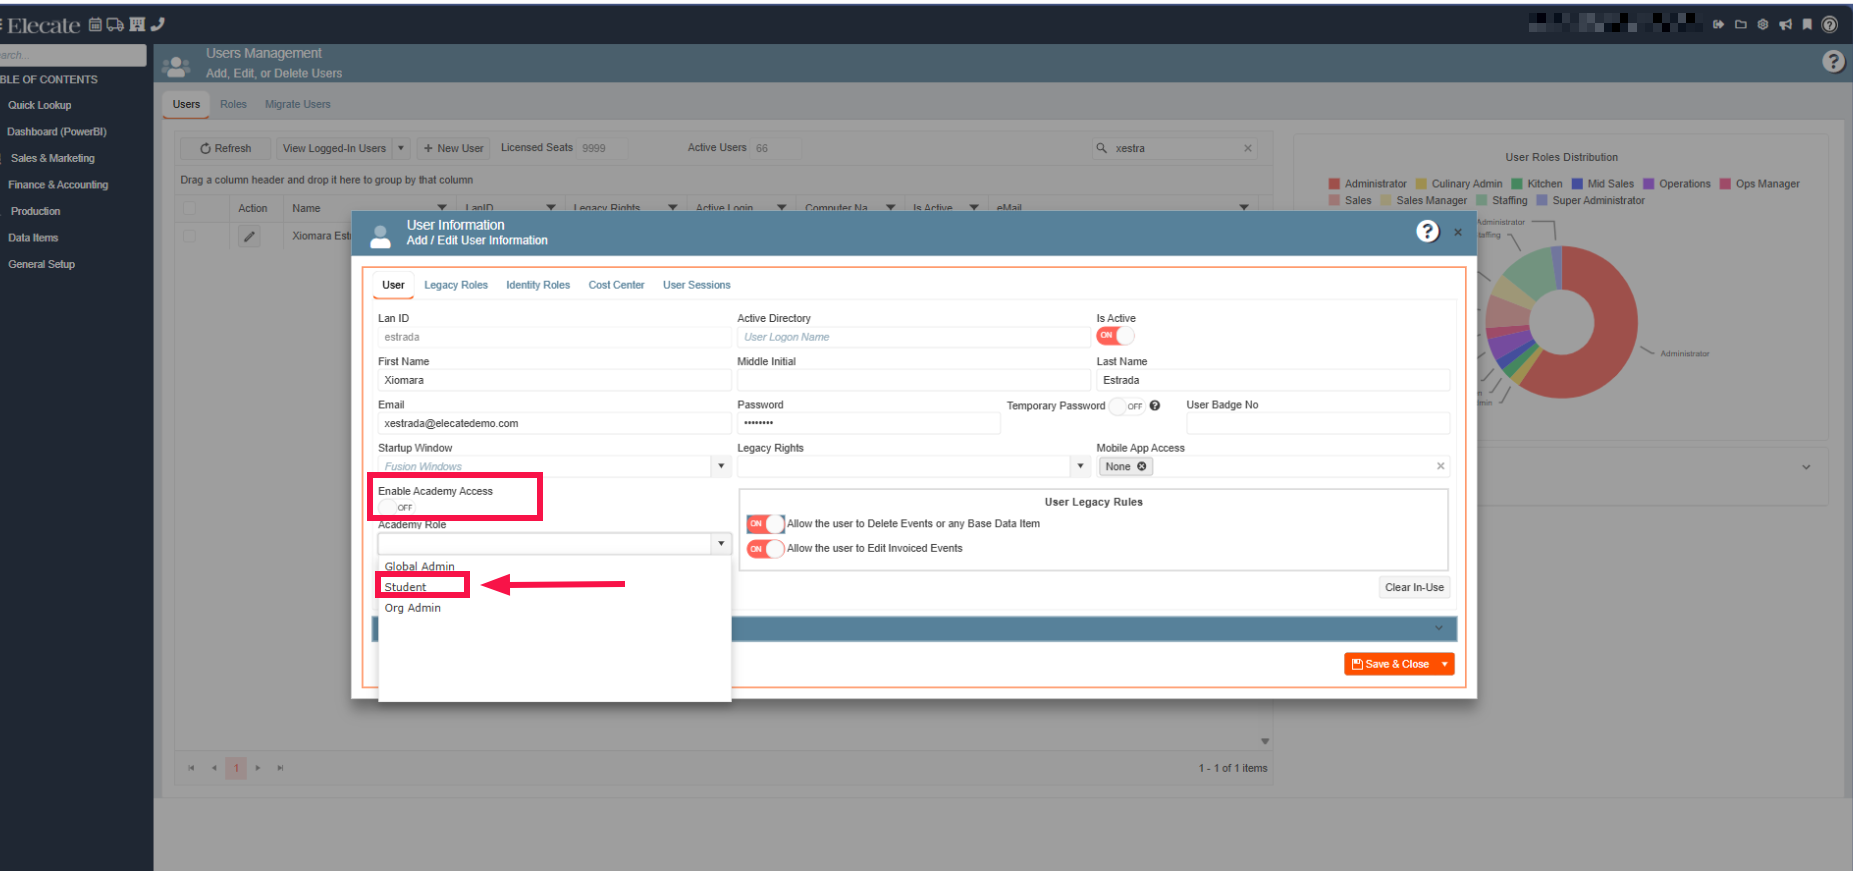Click the megaphone announcements icon
Viewport: 1853px width, 871px height.
[x=1785, y=25]
